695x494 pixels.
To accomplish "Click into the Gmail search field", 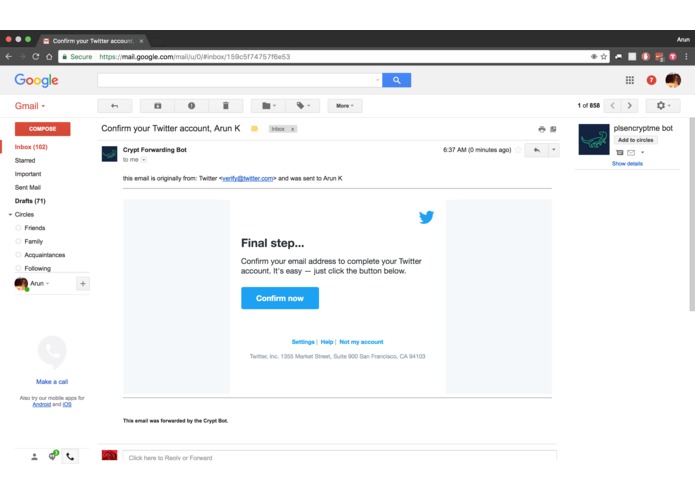I will point(235,80).
